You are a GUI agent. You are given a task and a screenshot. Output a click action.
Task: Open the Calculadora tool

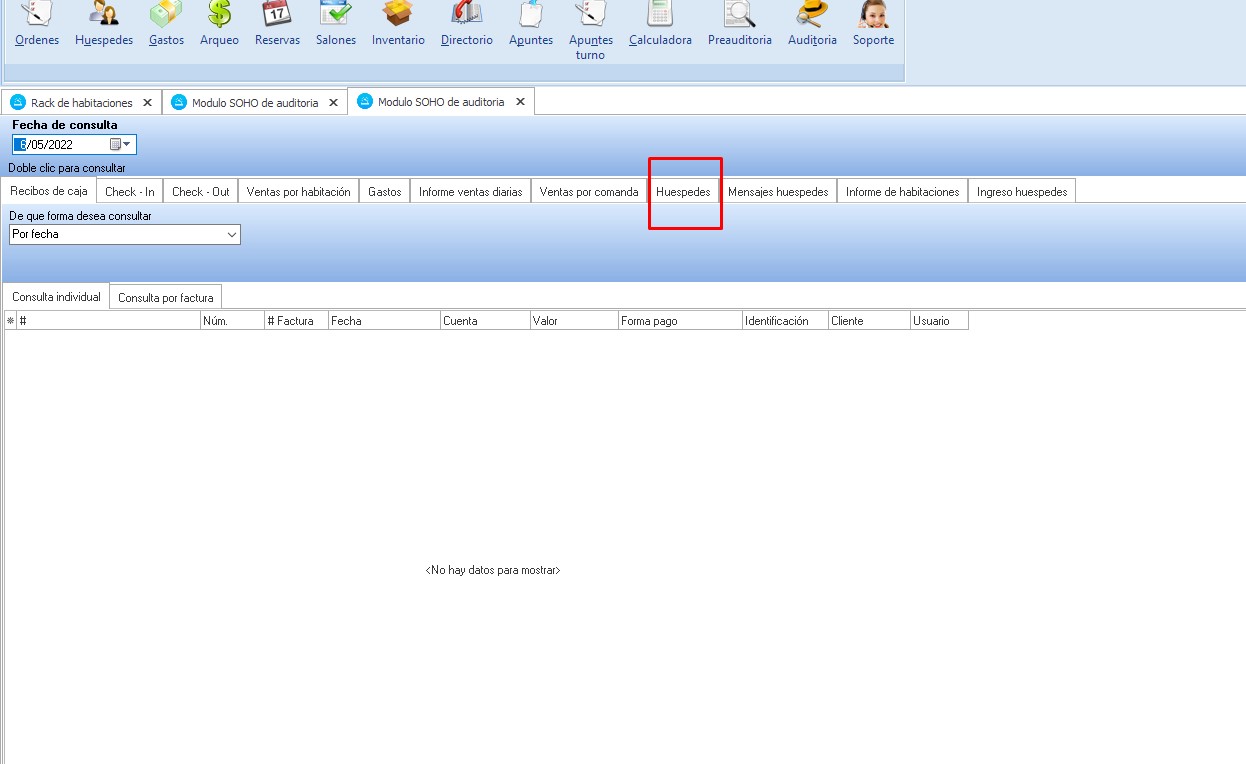pos(660,16)
